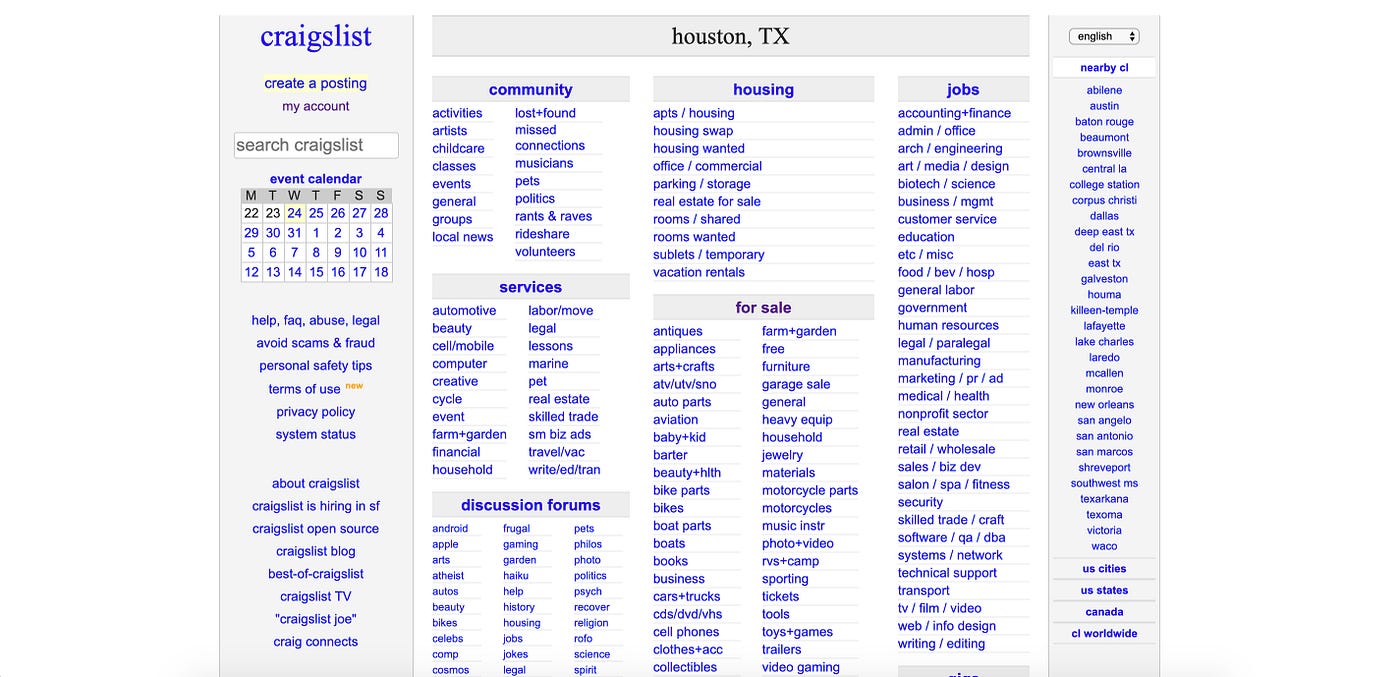Image resolution: width=1400 pixels, height=677 pixels.
Task: Click create a posting
Action: pos(316,83)
